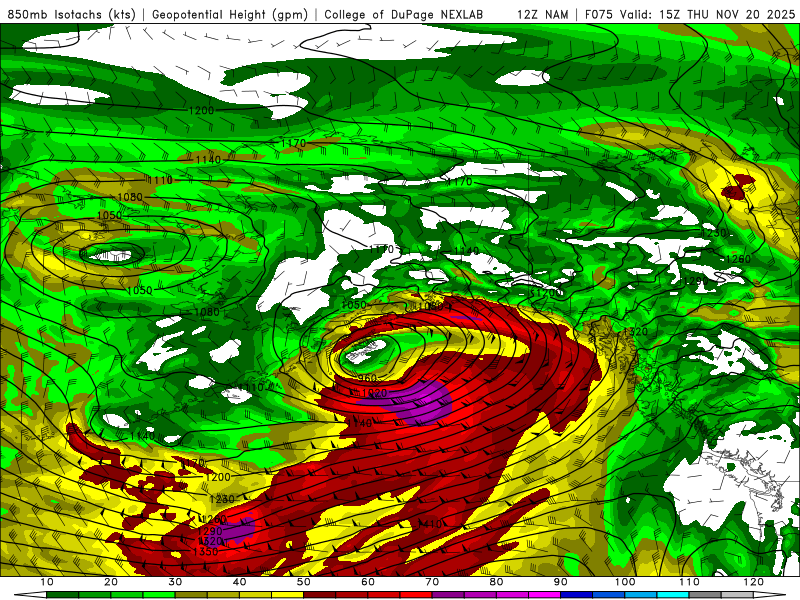Click the '10' label on the color scale
Image resolution: width=800 pixels, height=600 pixels.
tap(46, 582)
